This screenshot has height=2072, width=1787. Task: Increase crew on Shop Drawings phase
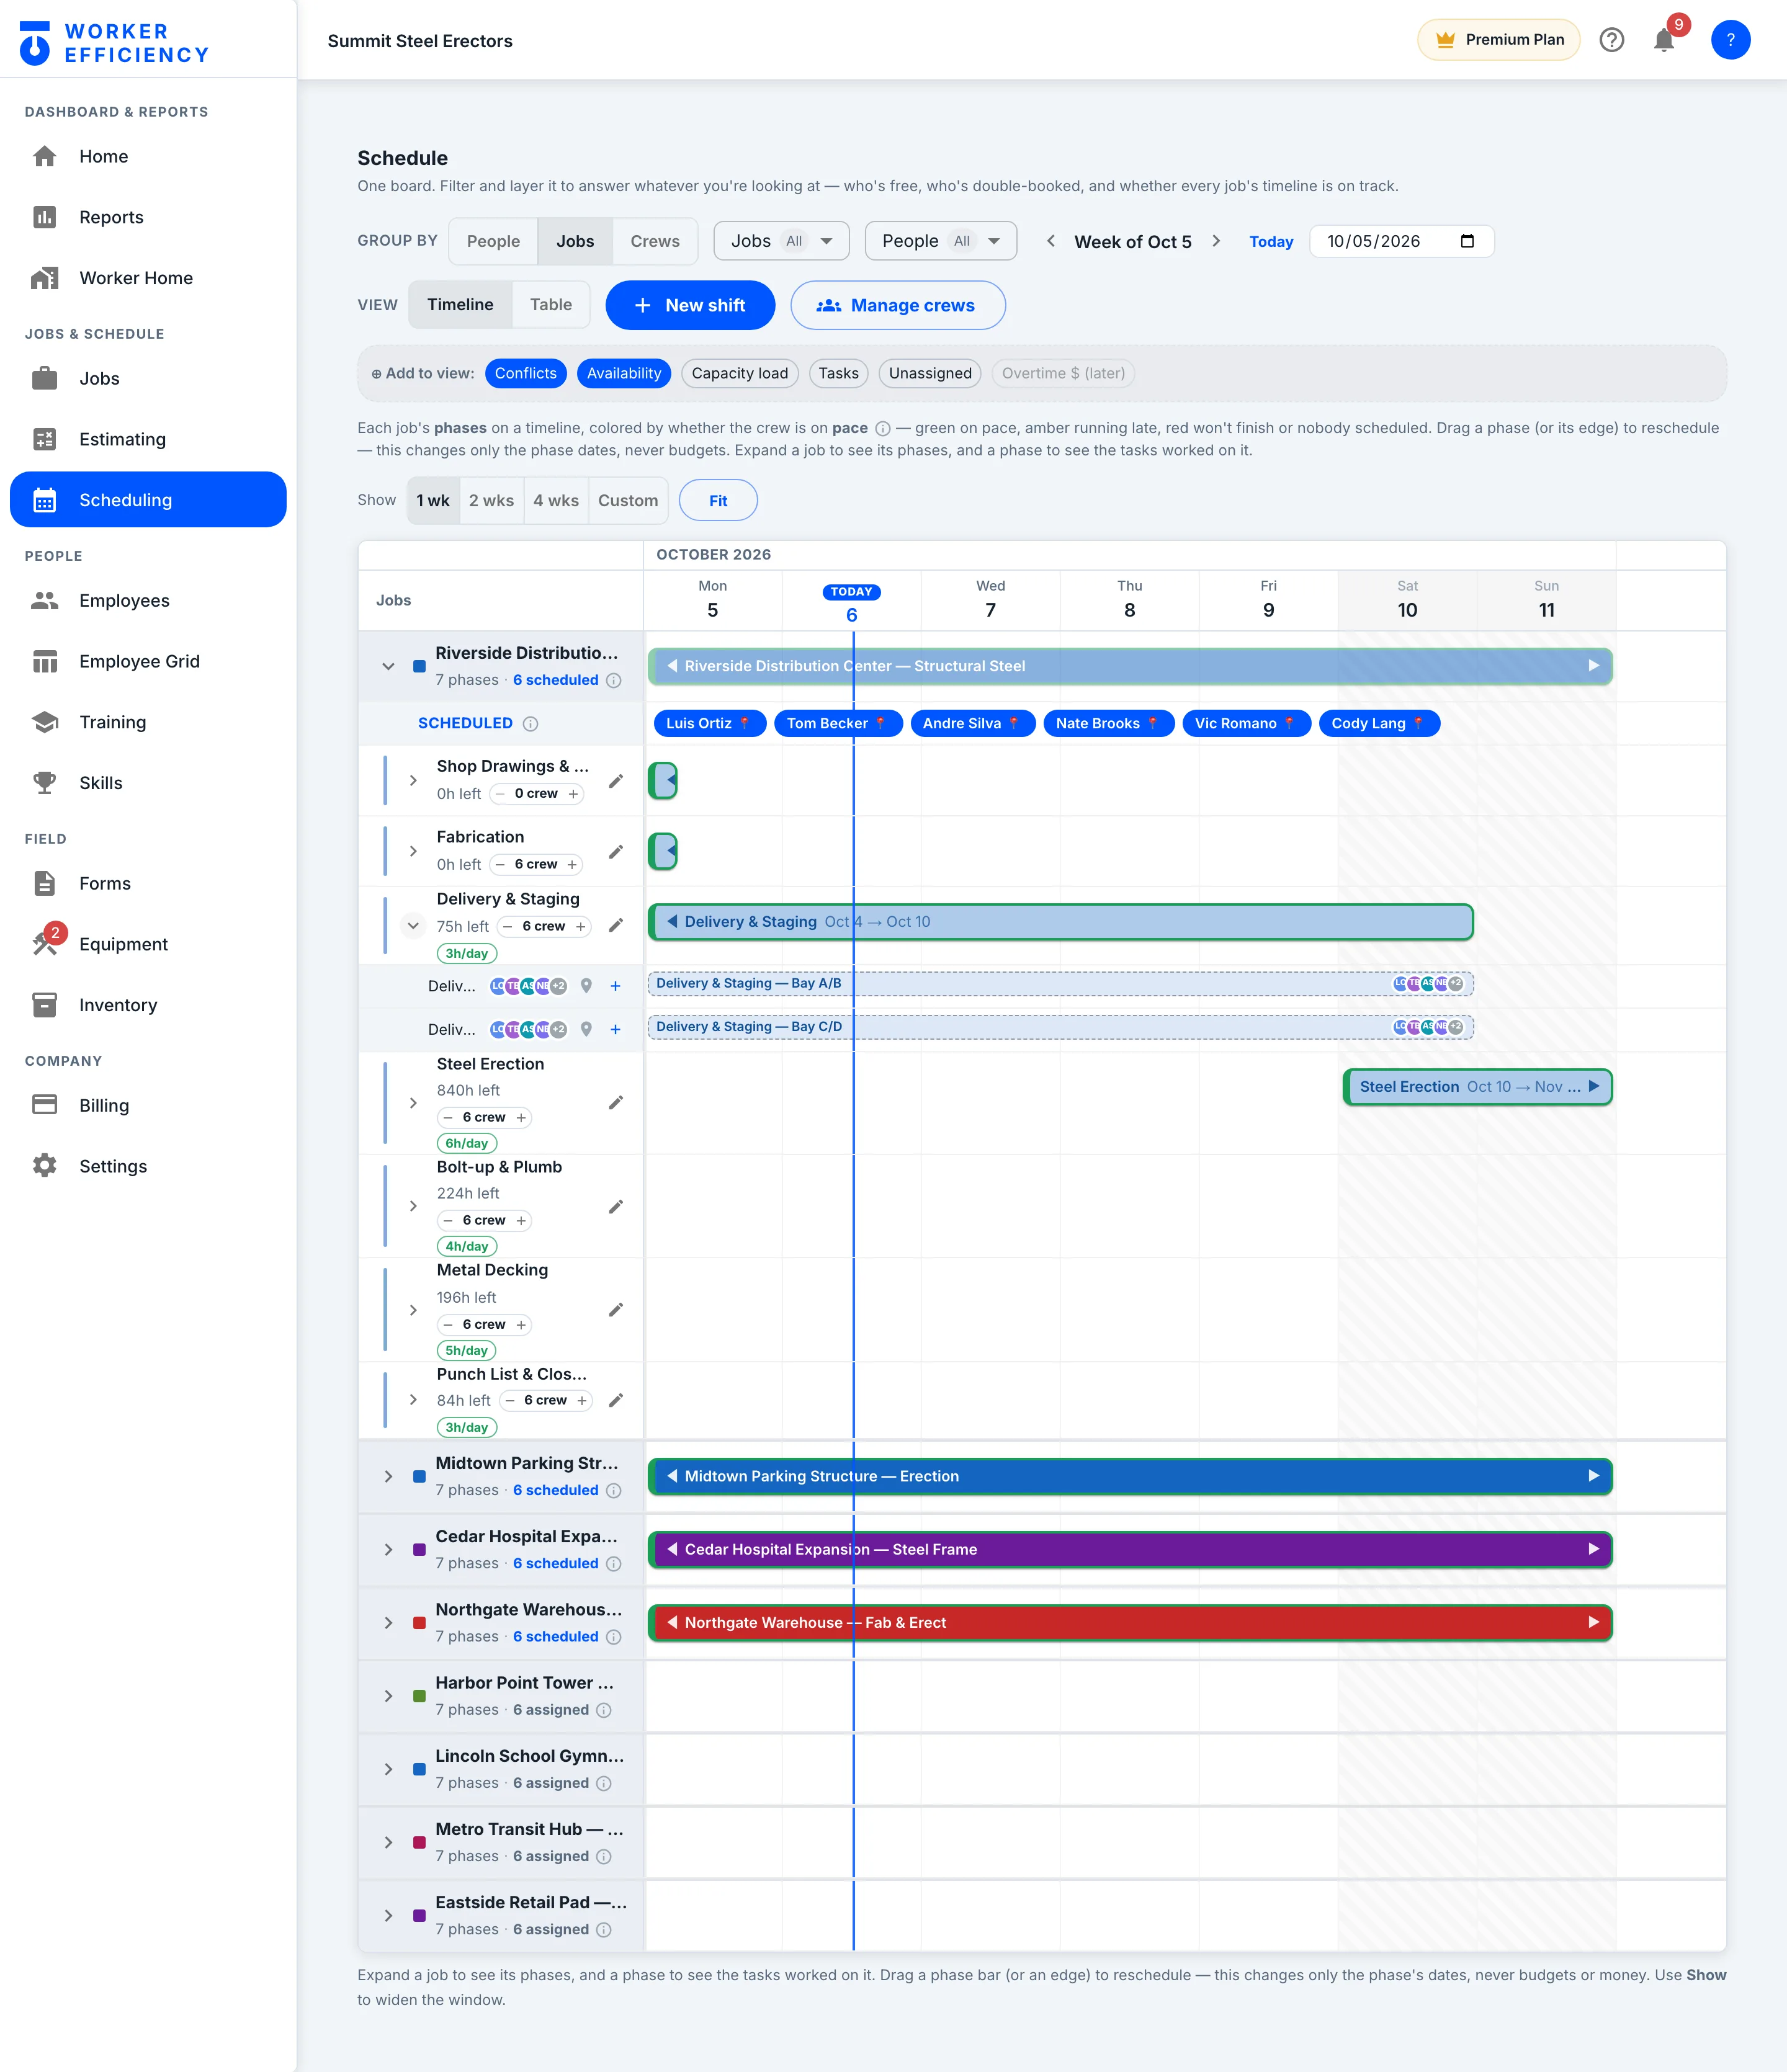tap(573, 794)
